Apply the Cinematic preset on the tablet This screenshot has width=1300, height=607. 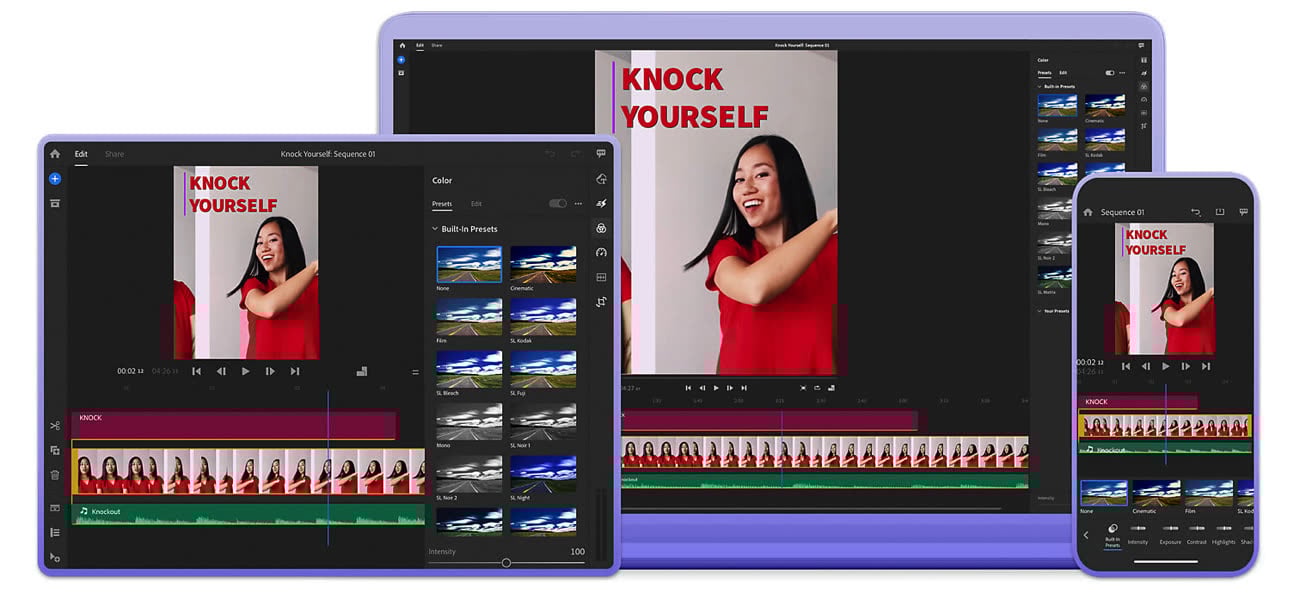543,264
